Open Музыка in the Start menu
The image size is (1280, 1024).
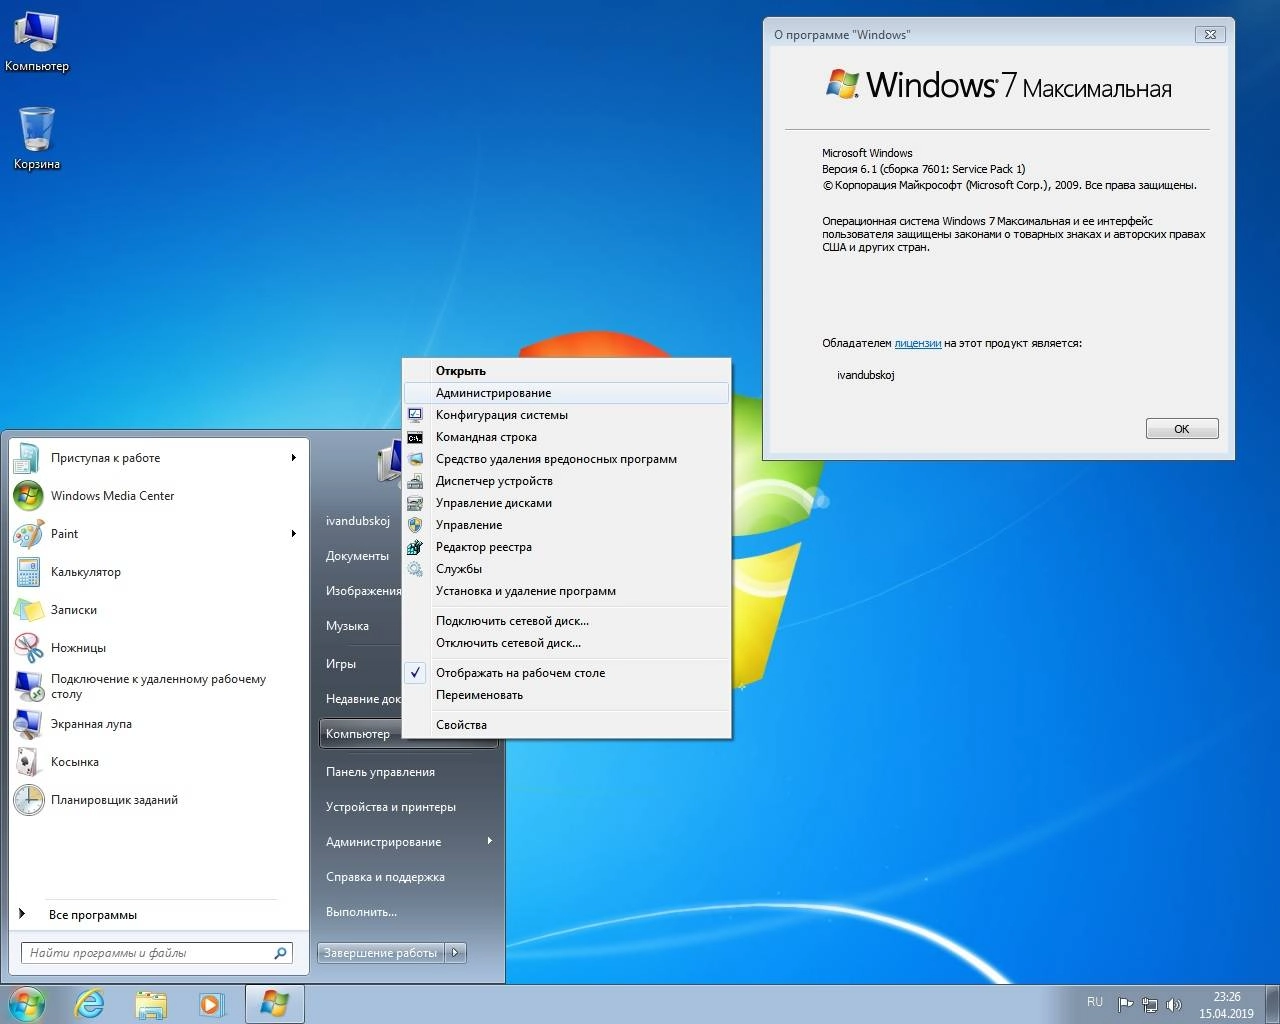[347, 626]
